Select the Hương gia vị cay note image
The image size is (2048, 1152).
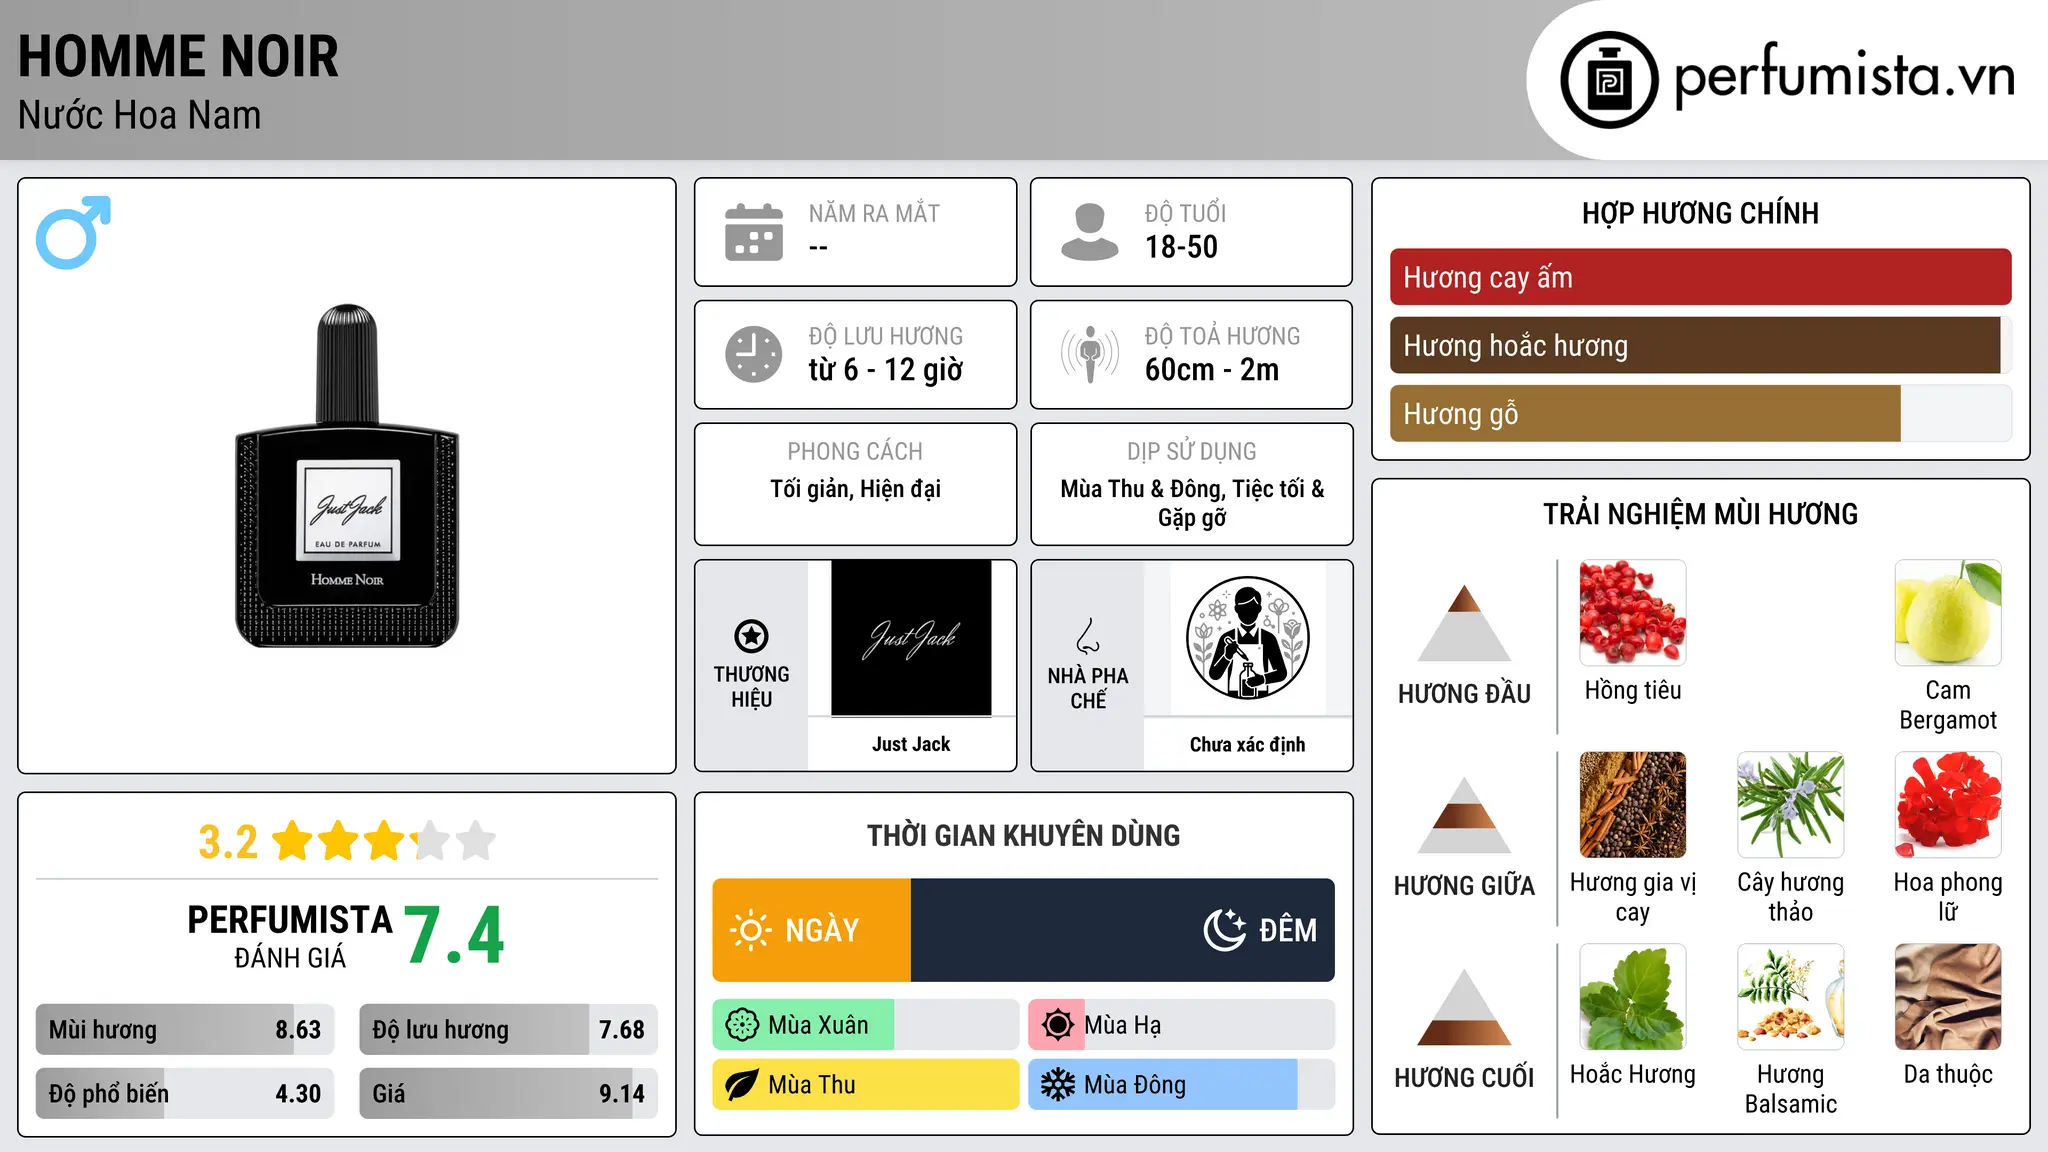pyautogui.click(x=1632, y=805)
